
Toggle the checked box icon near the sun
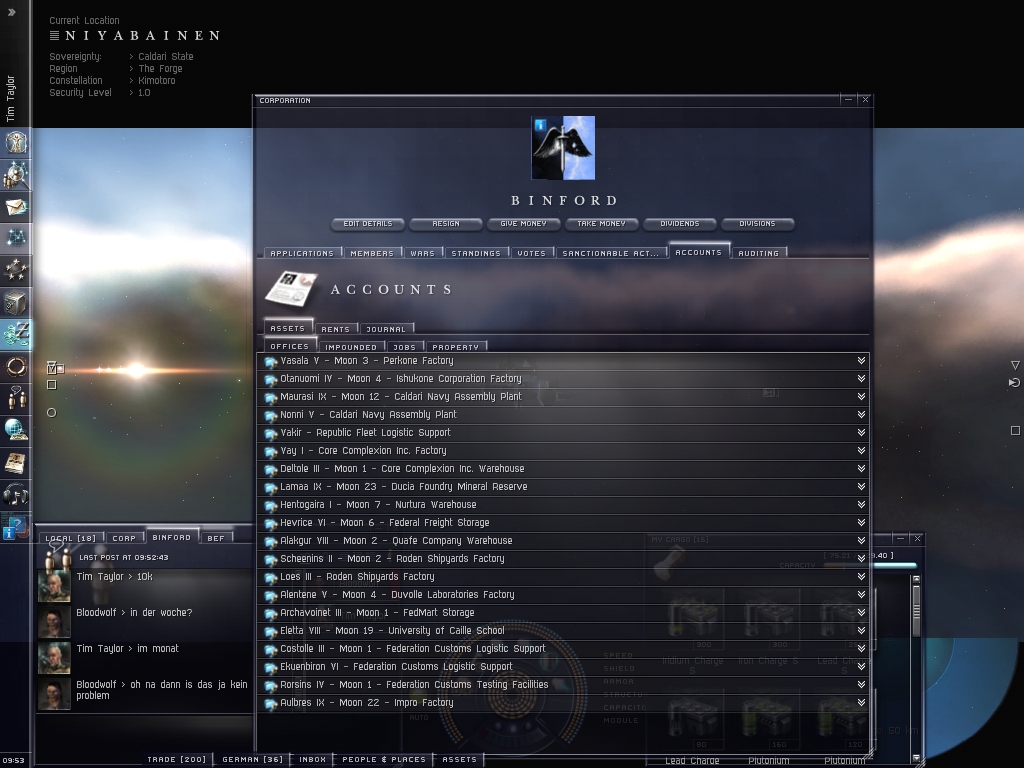tap(54, 368)
